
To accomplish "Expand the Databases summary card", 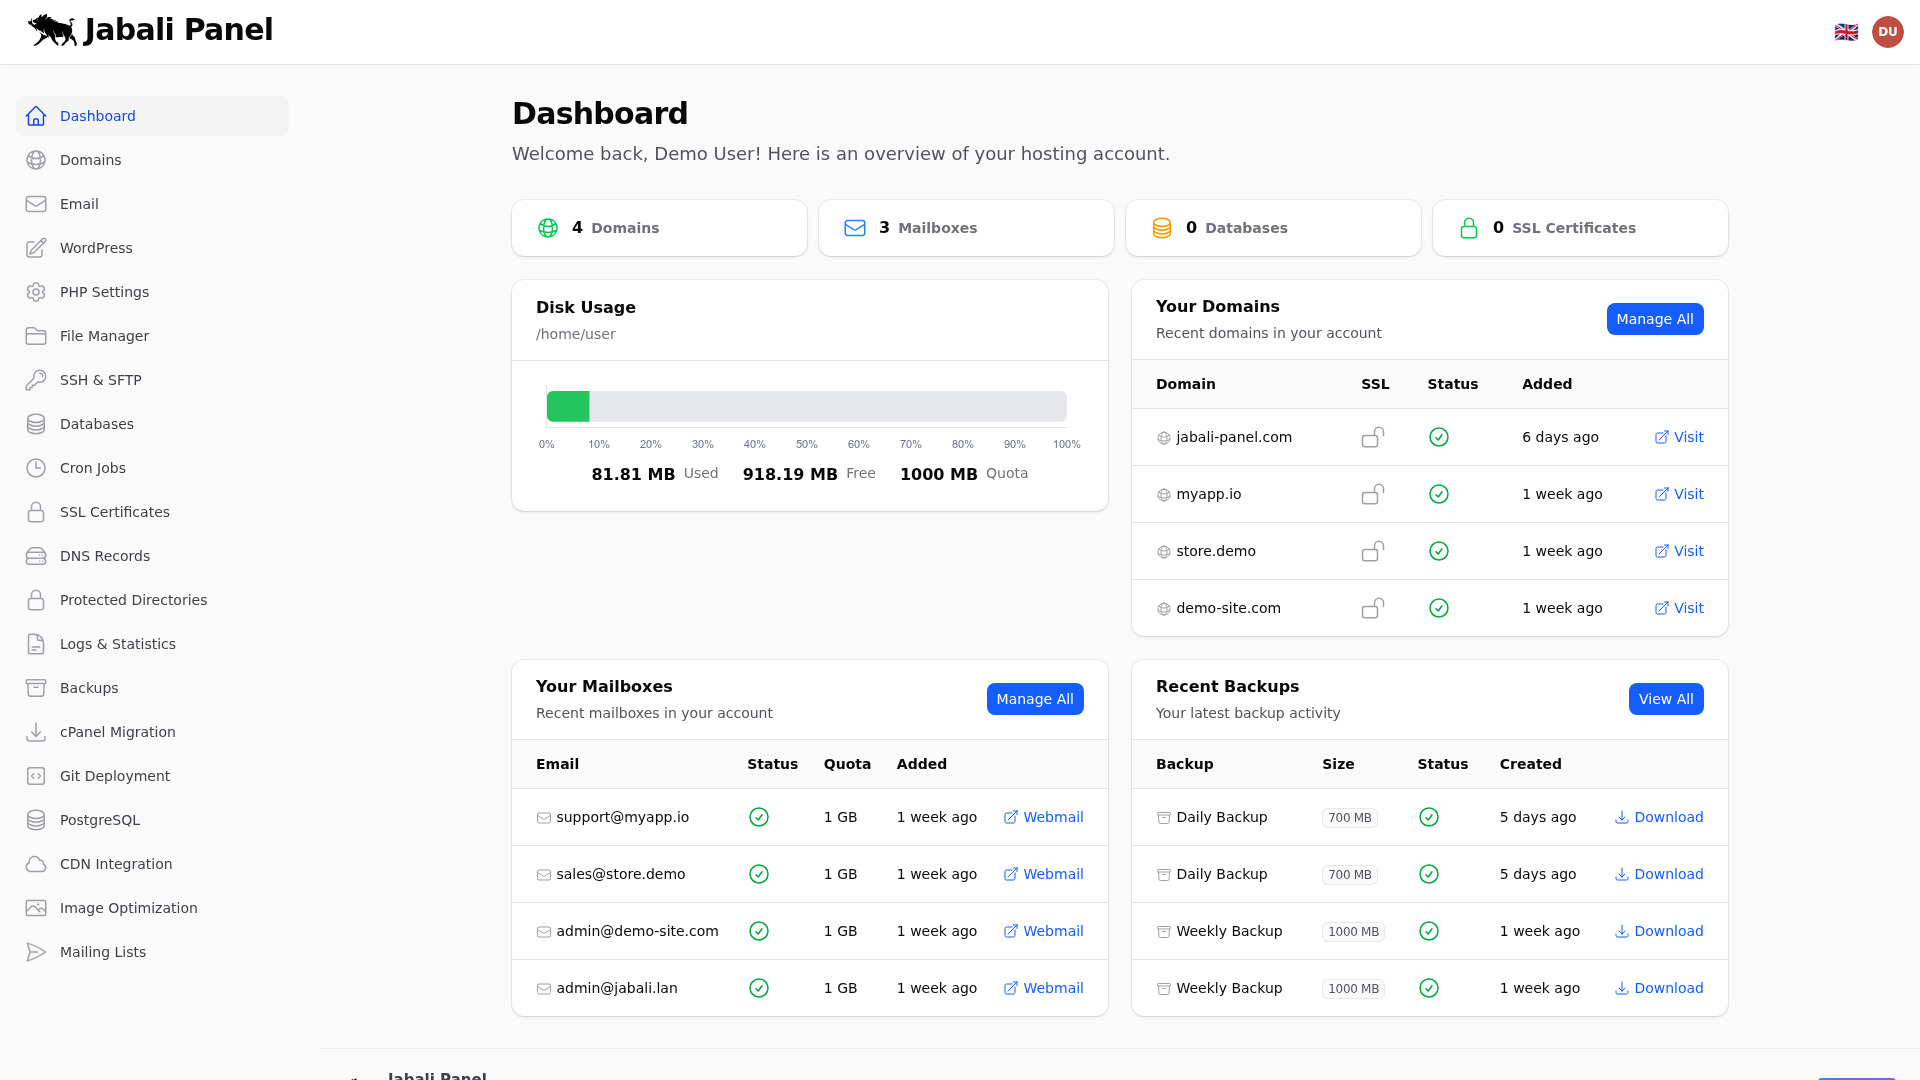I will pos(1273,228).
